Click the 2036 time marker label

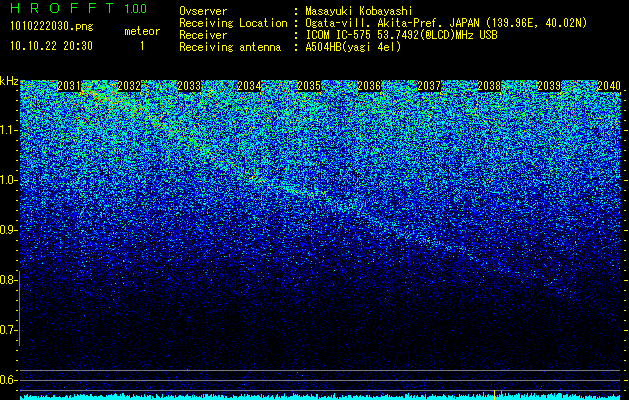(x=369, y=86)
